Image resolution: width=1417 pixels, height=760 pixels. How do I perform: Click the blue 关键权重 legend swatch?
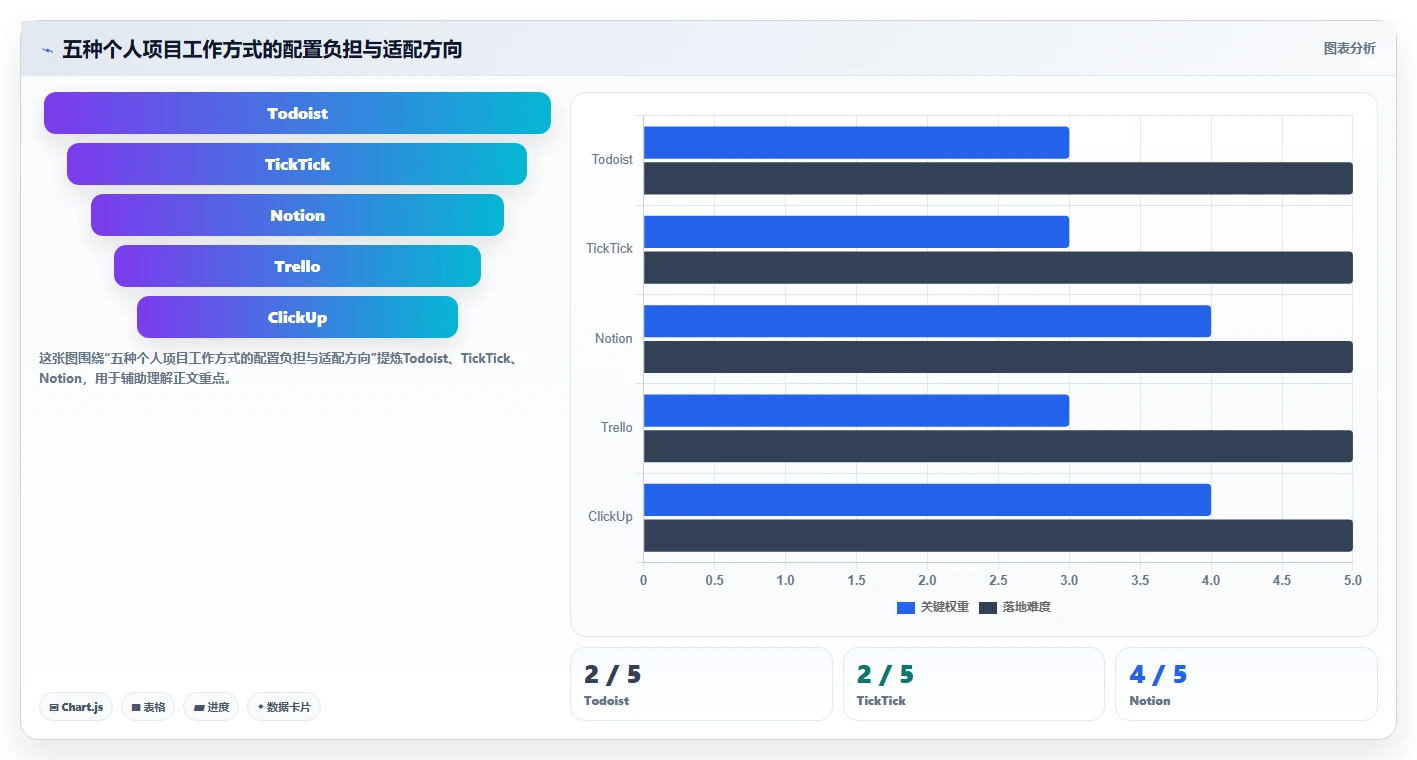point(906,608)
